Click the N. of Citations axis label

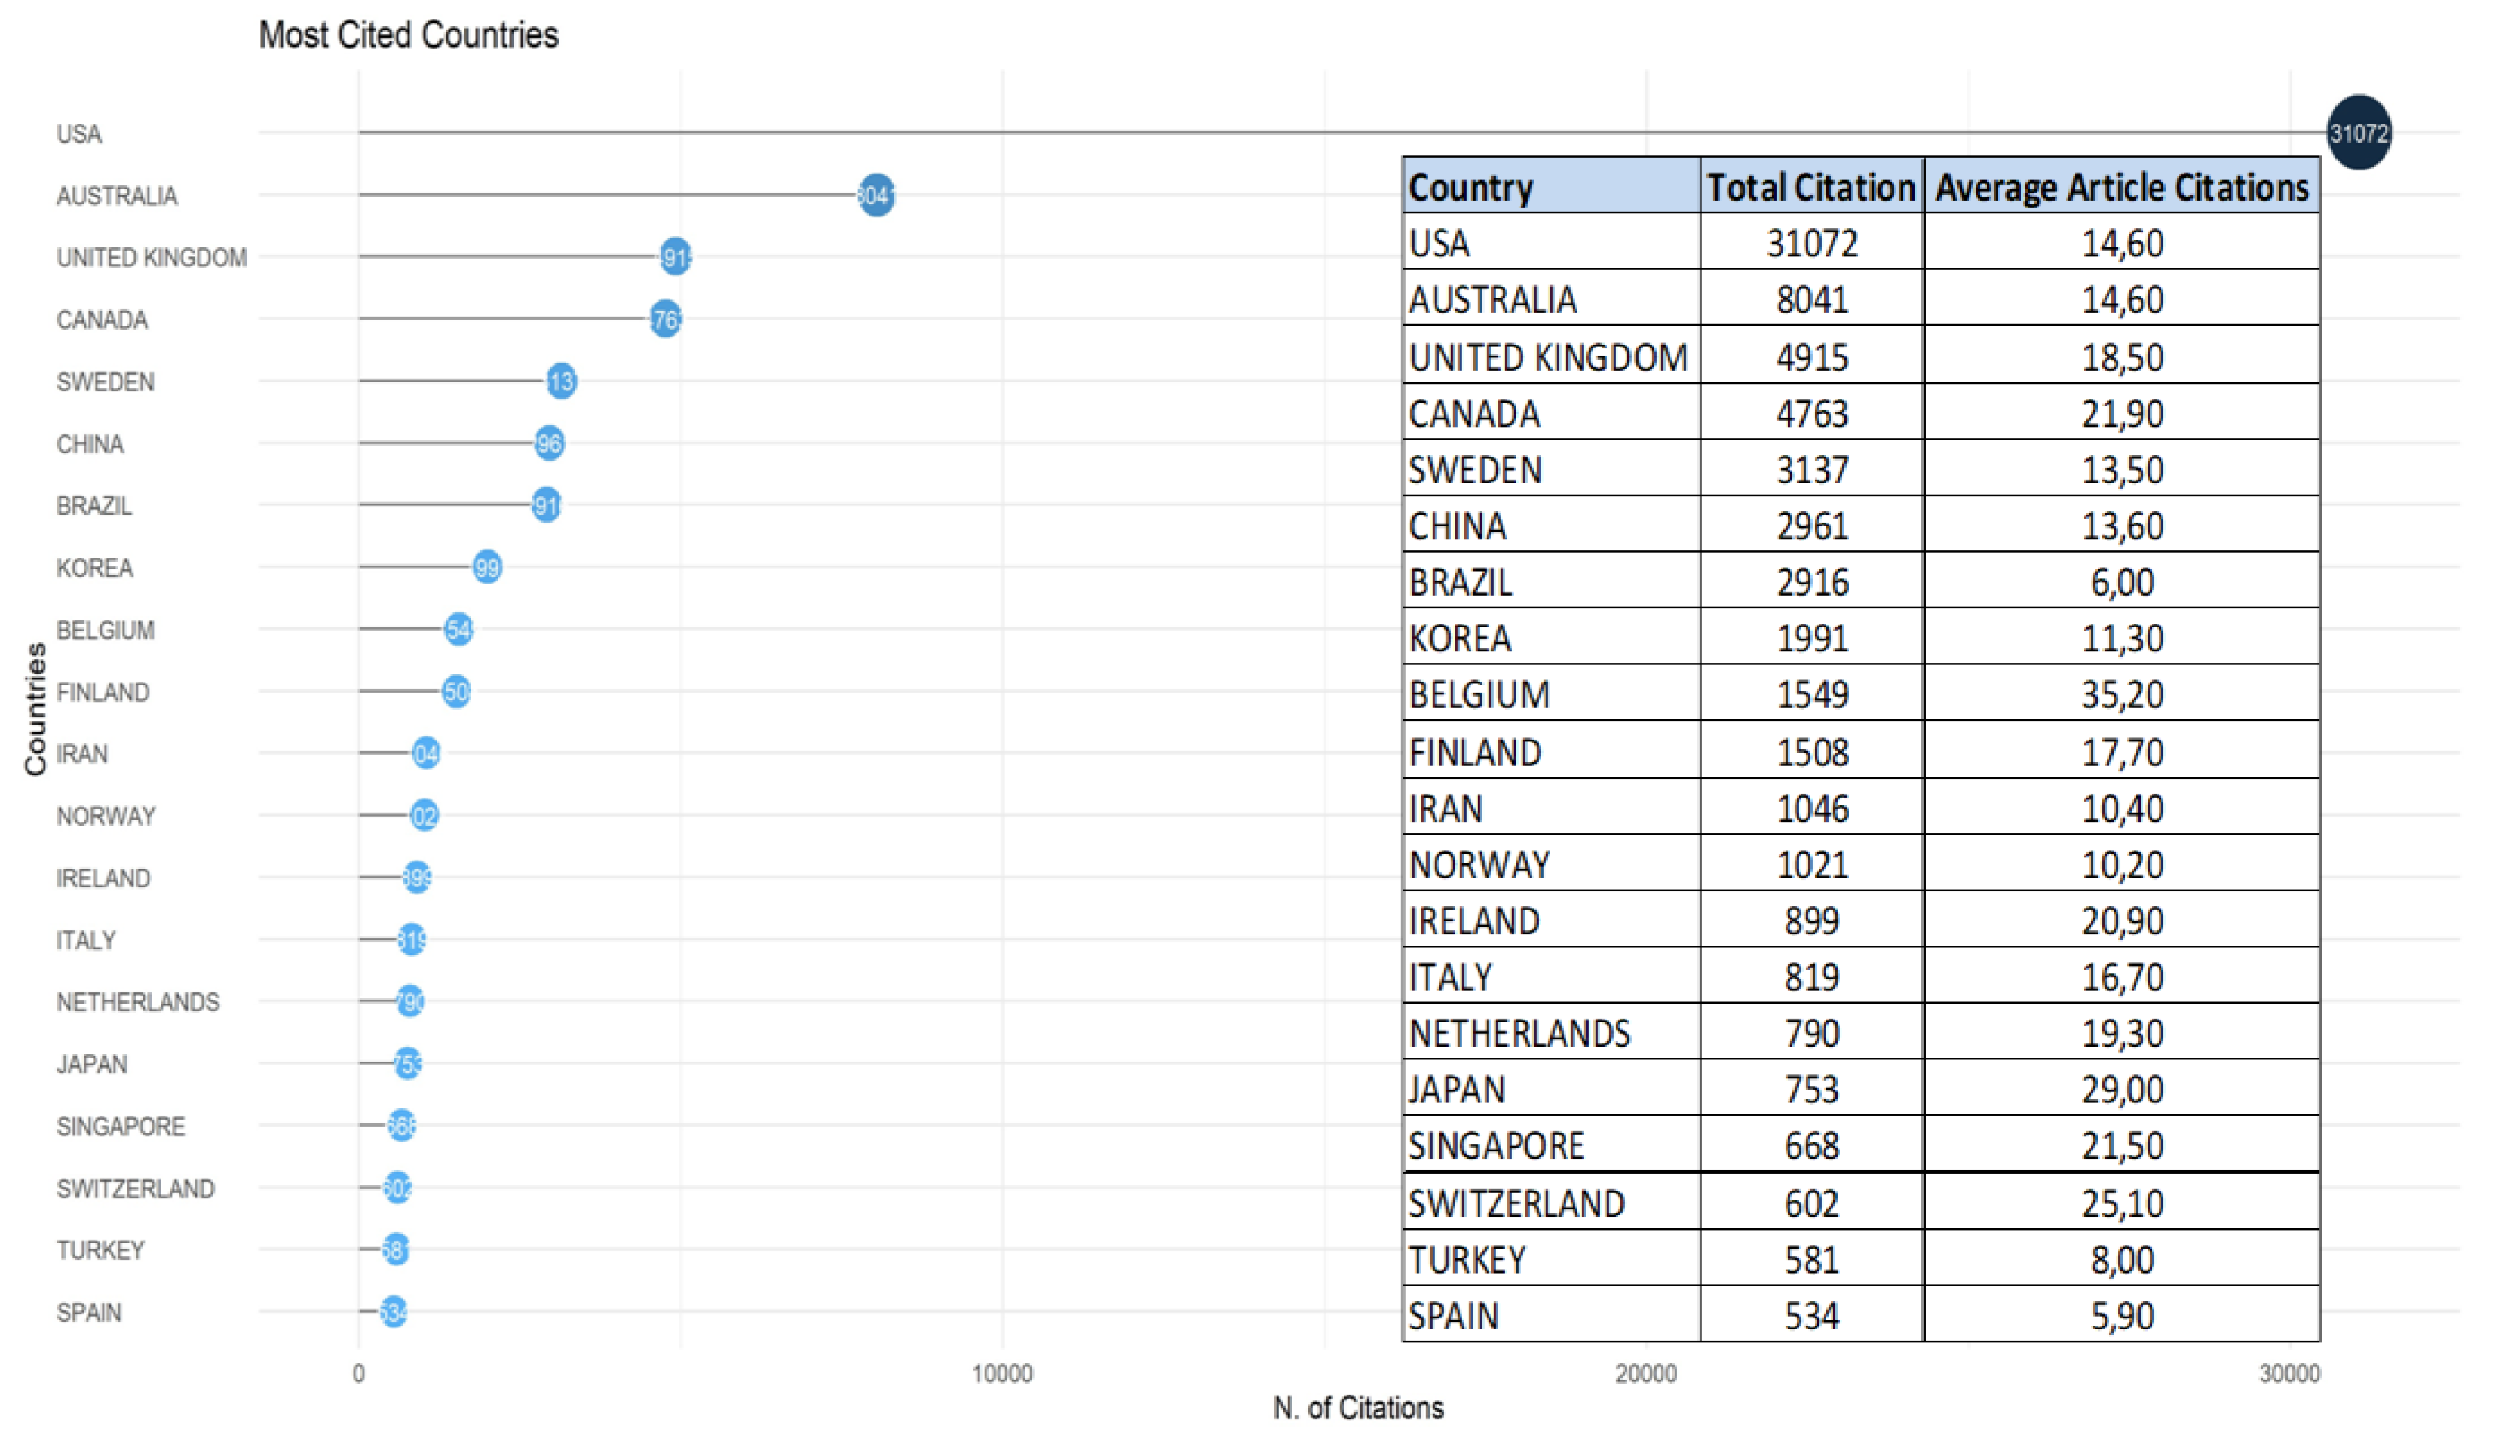pyautogui.click(x=1357, y=1408)
